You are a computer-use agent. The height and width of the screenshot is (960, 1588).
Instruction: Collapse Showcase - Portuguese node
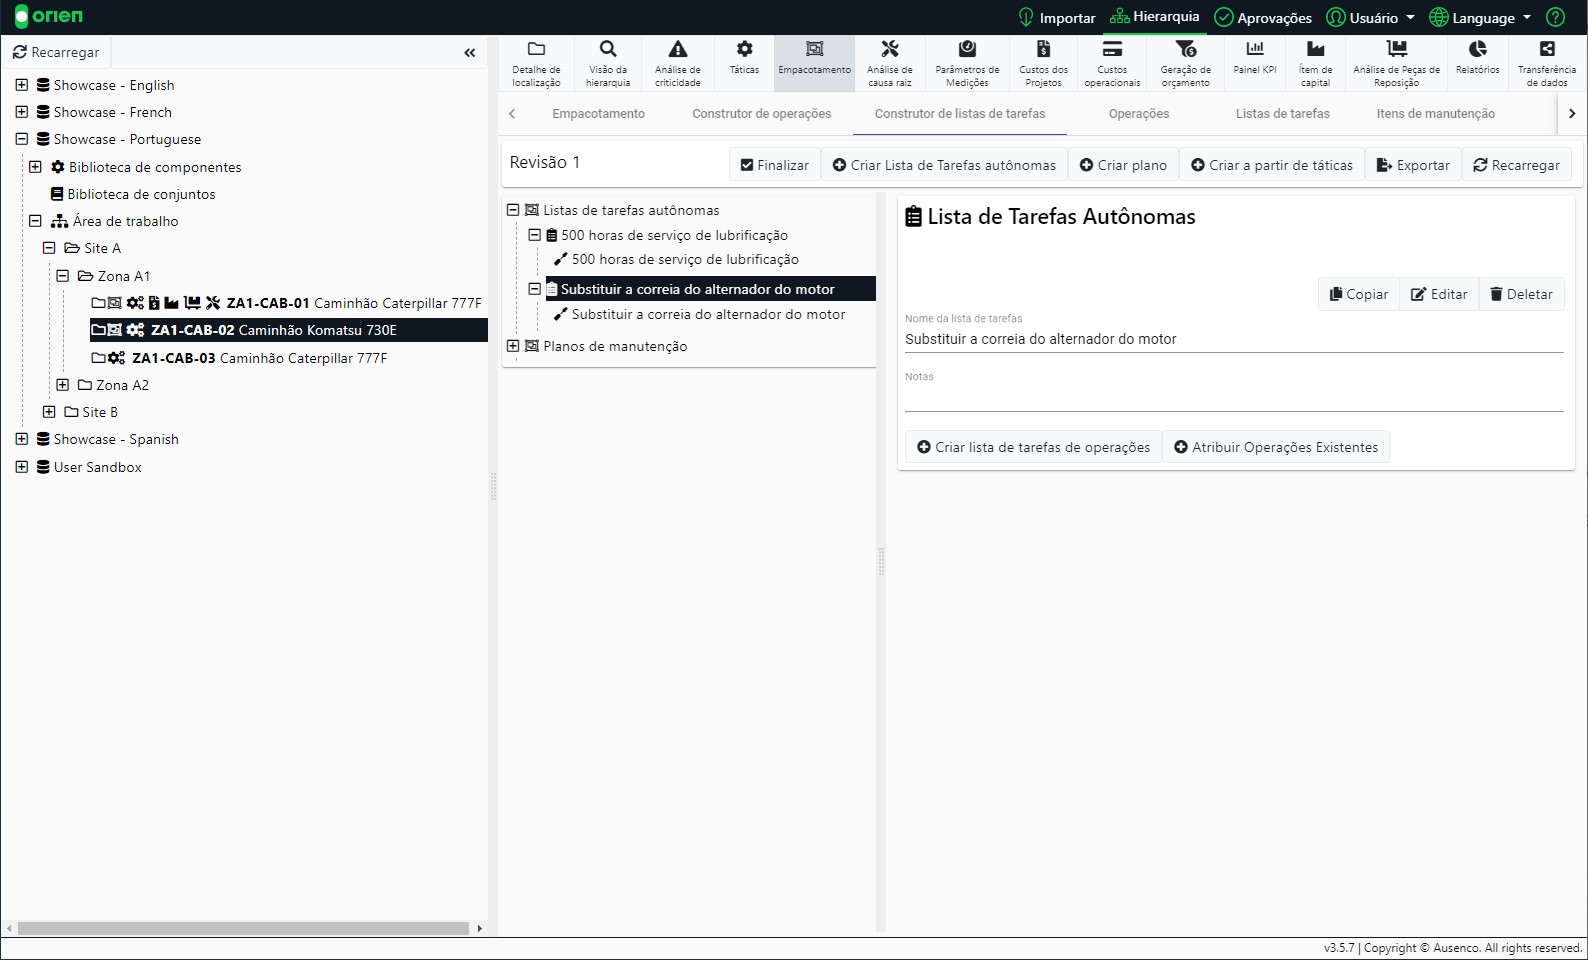pyautogui.click(x=21, y=139)
